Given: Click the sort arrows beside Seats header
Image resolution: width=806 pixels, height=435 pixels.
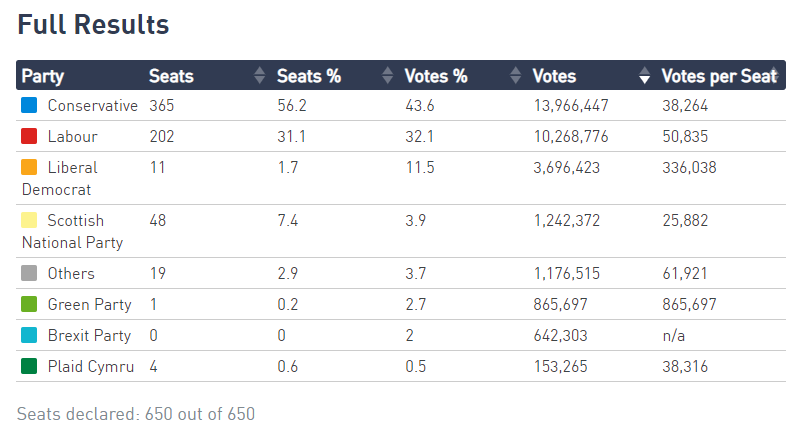Looking at the screenshot, I should point(259,76).
